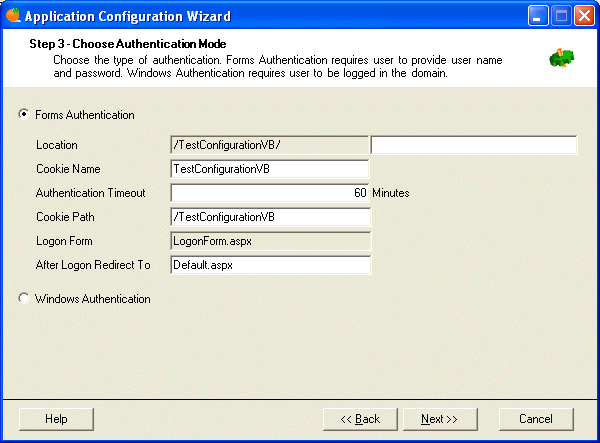600x443 pixels.
Task: Click into the Cookie Name field
Action: (x=269, y=169)
